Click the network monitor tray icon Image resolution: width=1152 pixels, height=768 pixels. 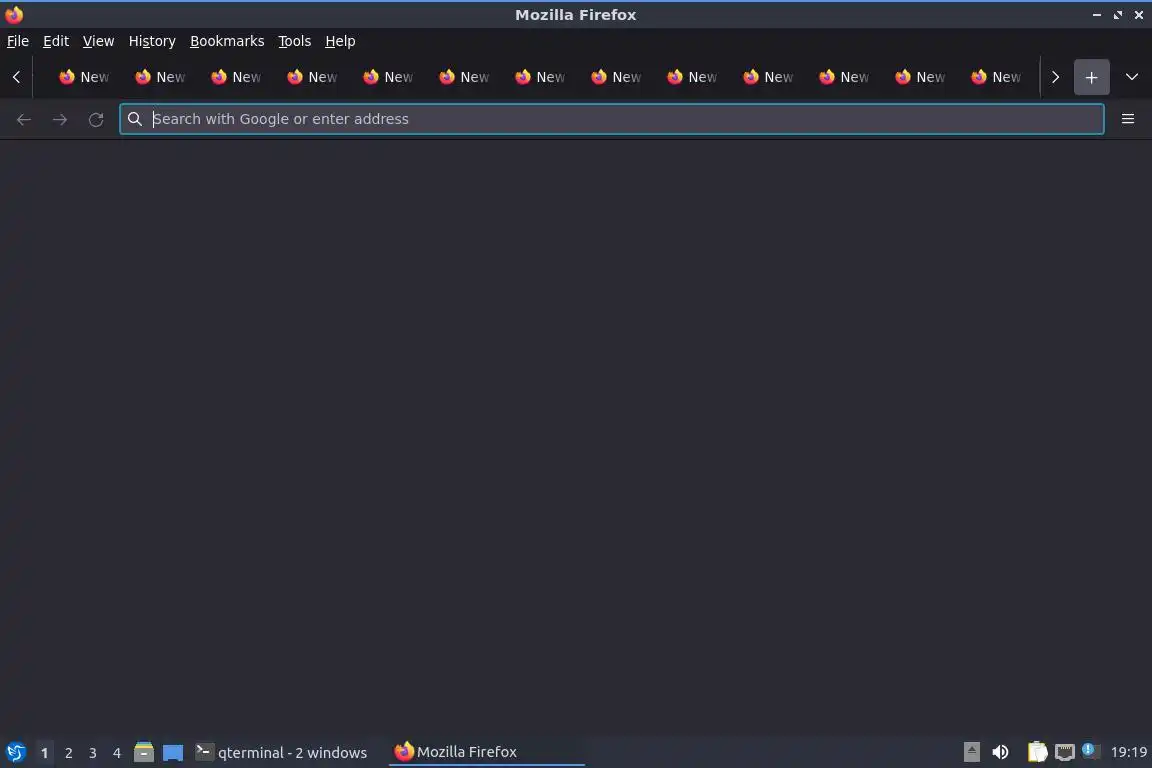coord(1064,752)
